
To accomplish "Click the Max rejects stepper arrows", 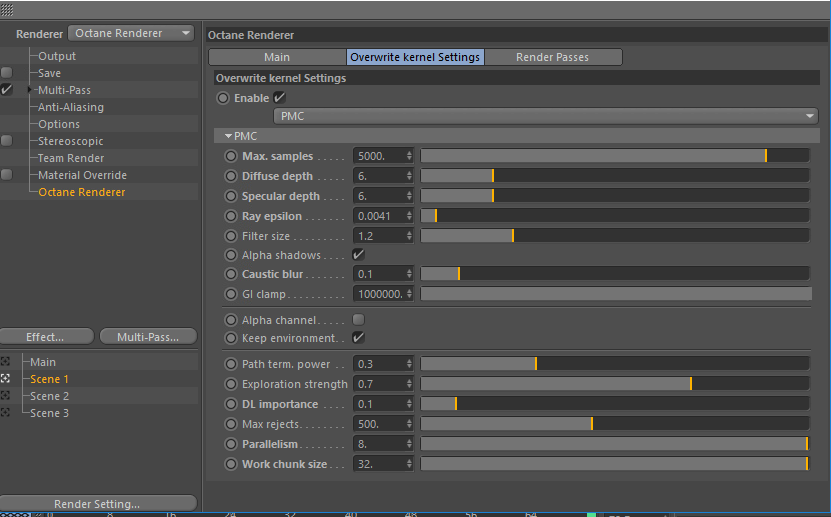I will tap(409, 424).
